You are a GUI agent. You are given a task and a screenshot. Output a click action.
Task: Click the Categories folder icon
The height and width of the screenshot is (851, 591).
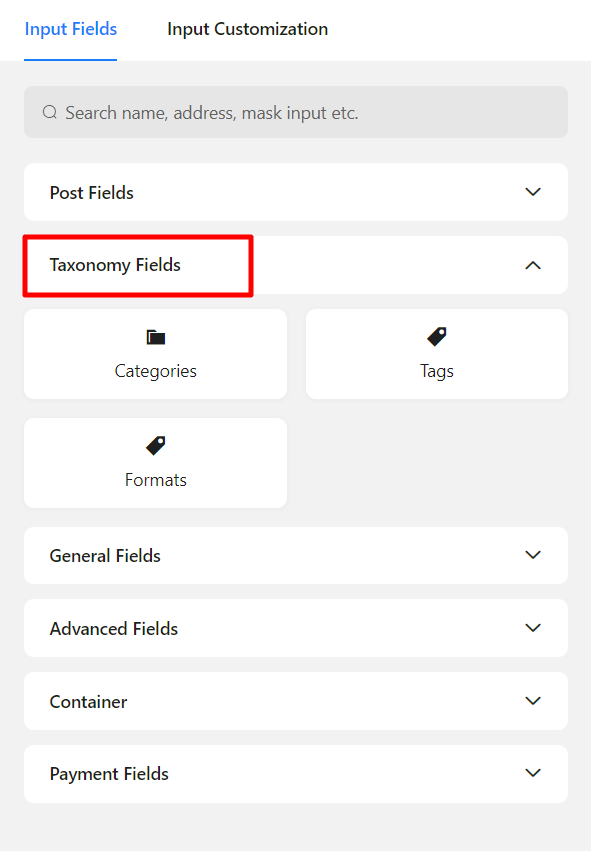pos(156,338)
